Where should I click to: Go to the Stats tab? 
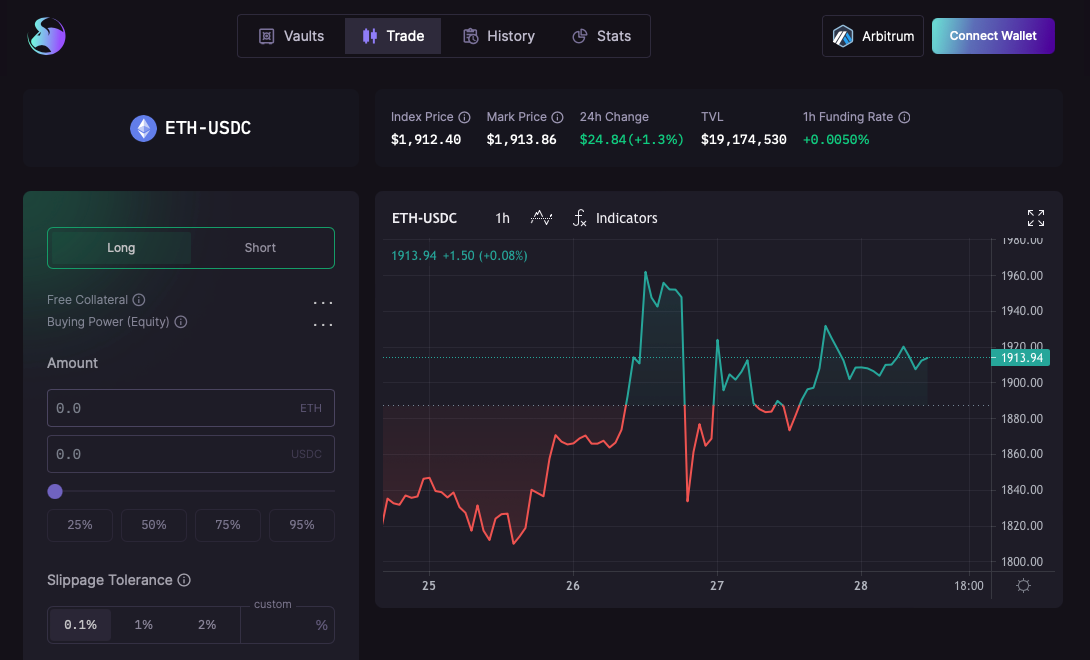click(601, 36)
